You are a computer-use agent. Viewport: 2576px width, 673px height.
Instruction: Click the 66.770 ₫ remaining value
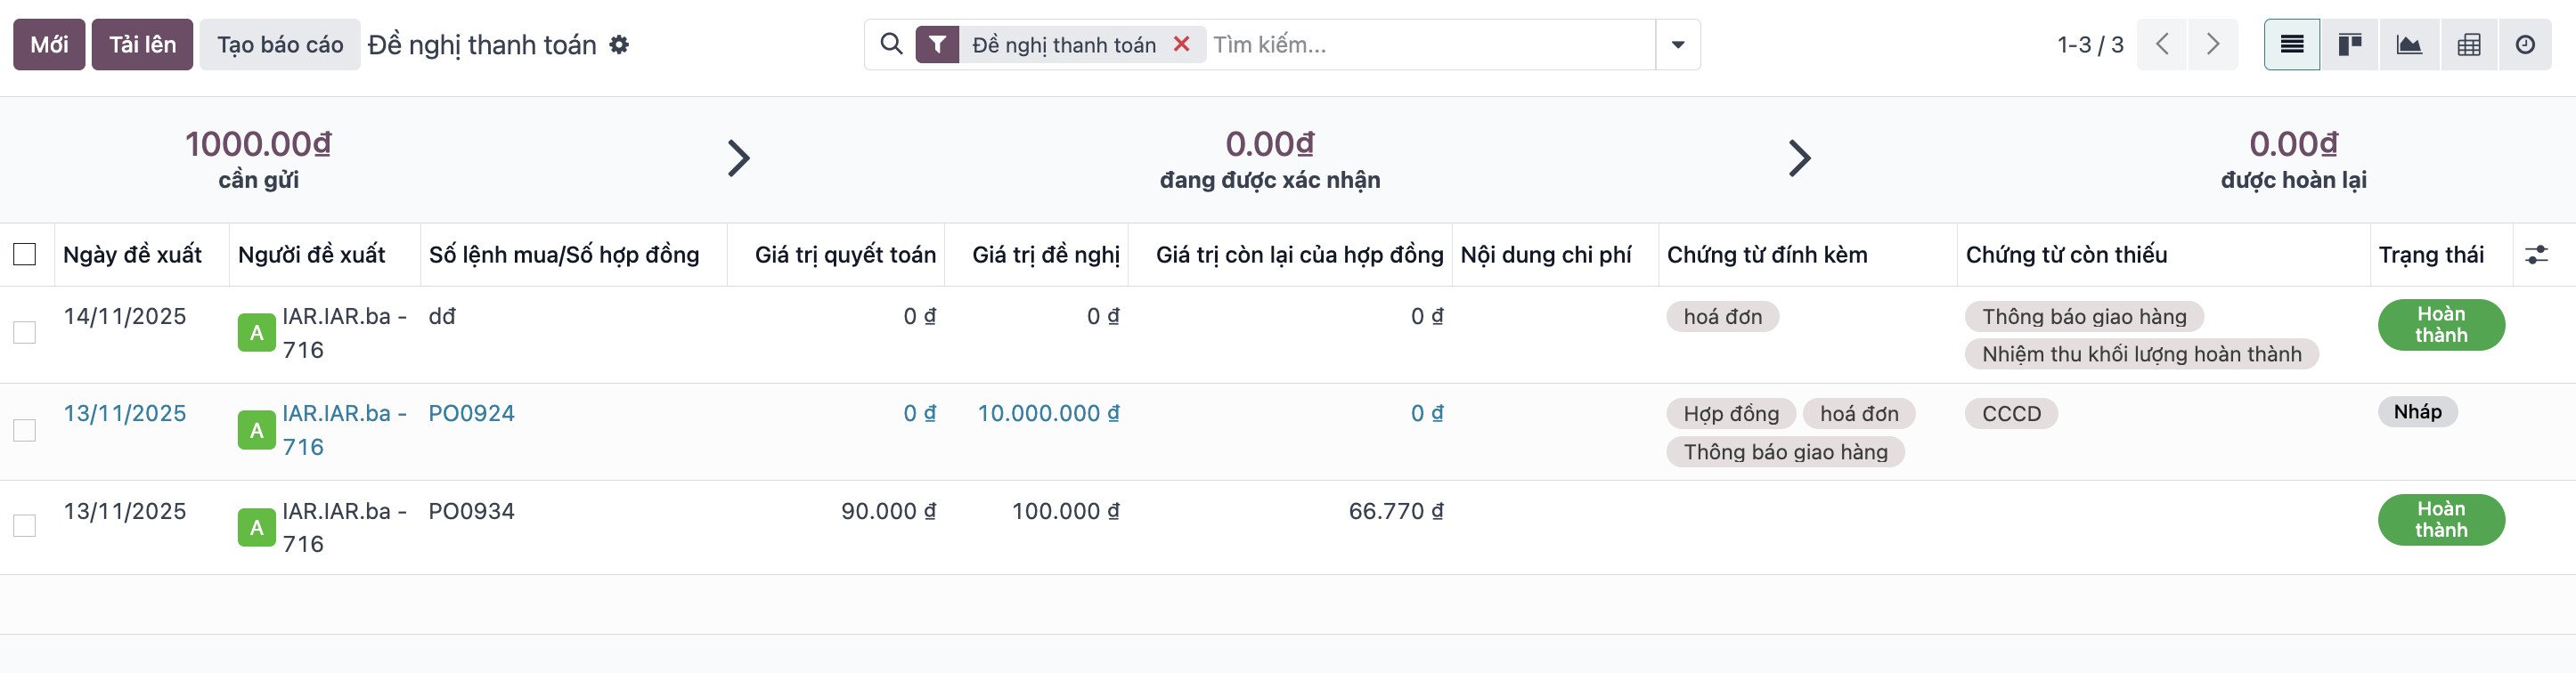[1396, 511]
